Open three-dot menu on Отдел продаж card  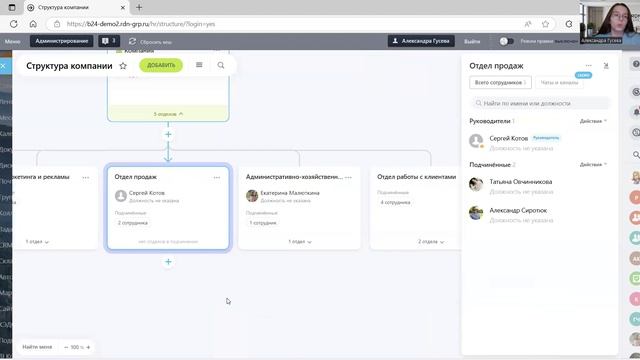coord(217,178)
